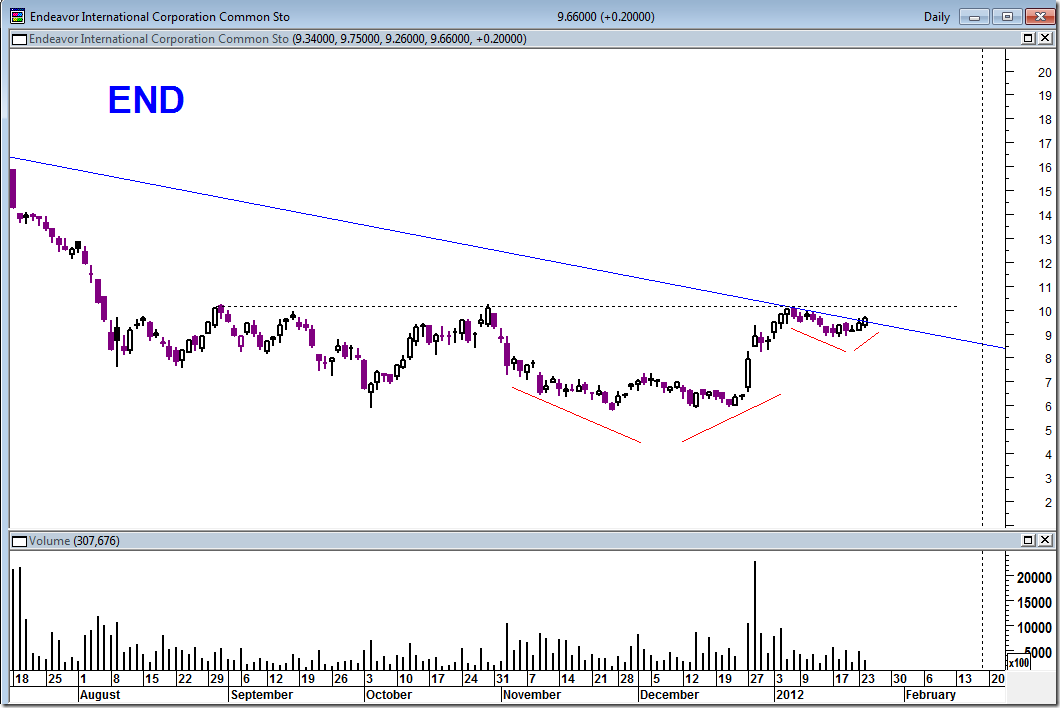Image resolution: width=1060 pixels, height=708 pixels.
Task: Select the rising red line under December candles
Action: tap(731, 418)
